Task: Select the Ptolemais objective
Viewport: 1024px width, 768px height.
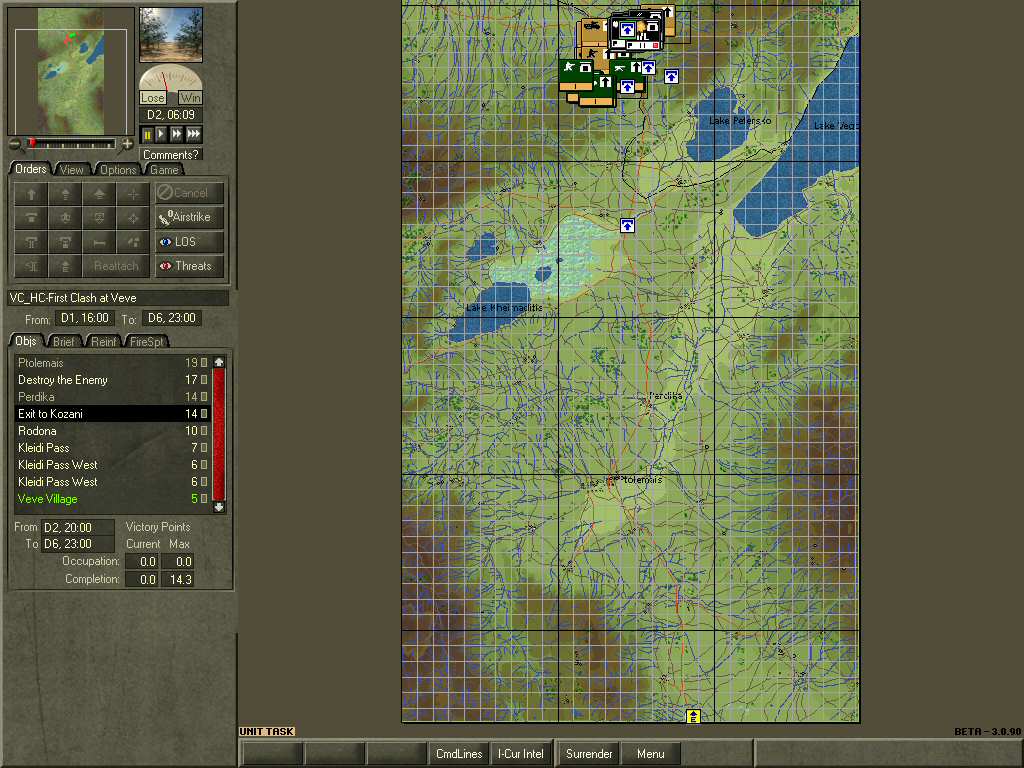Action: pos(112,362)
